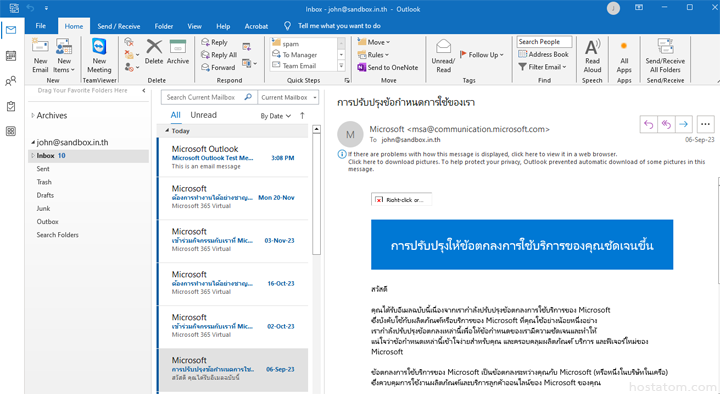The height and width of the screenshot is (394, 720).
Task: Switch to the Acrobat tab
Action: [x=256, y=26]
